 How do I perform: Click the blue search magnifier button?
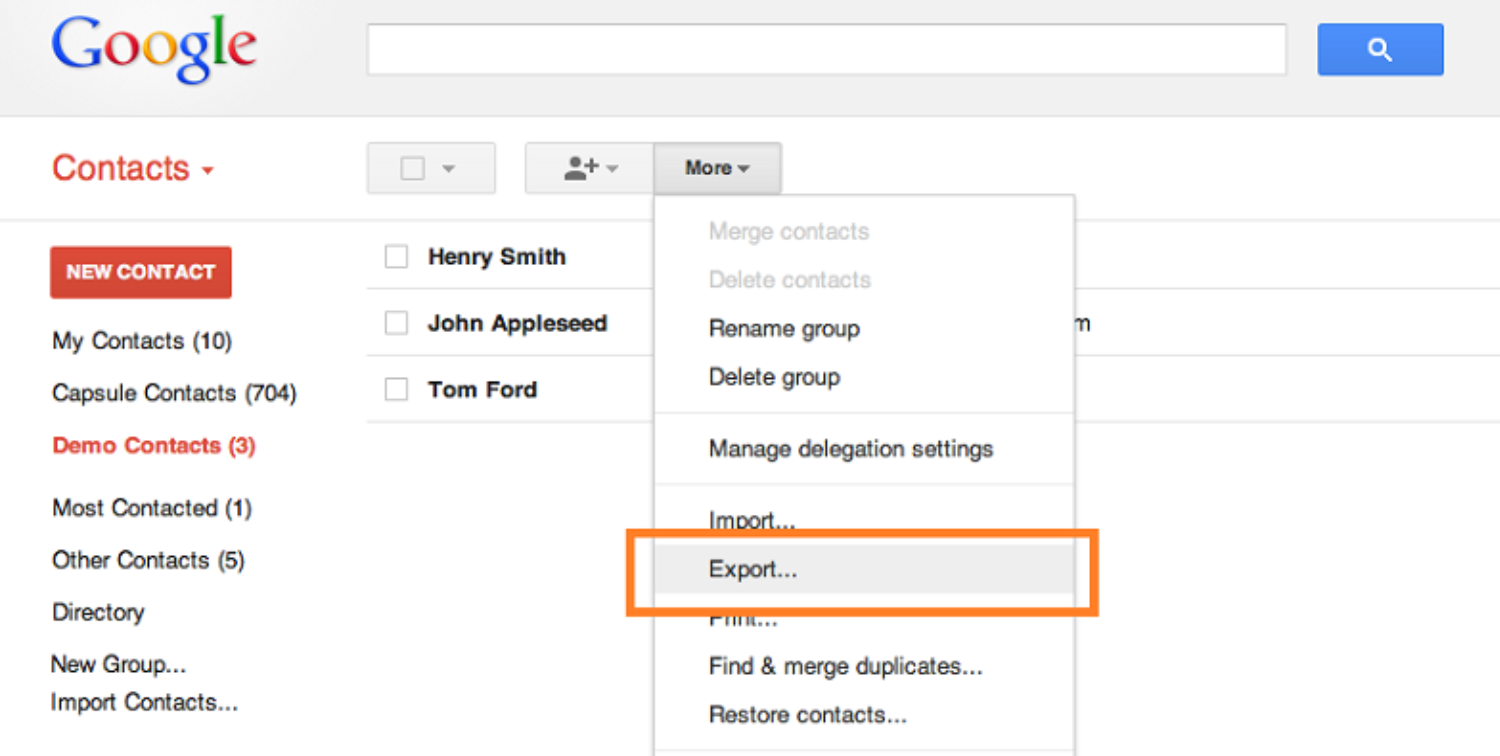1380,49
